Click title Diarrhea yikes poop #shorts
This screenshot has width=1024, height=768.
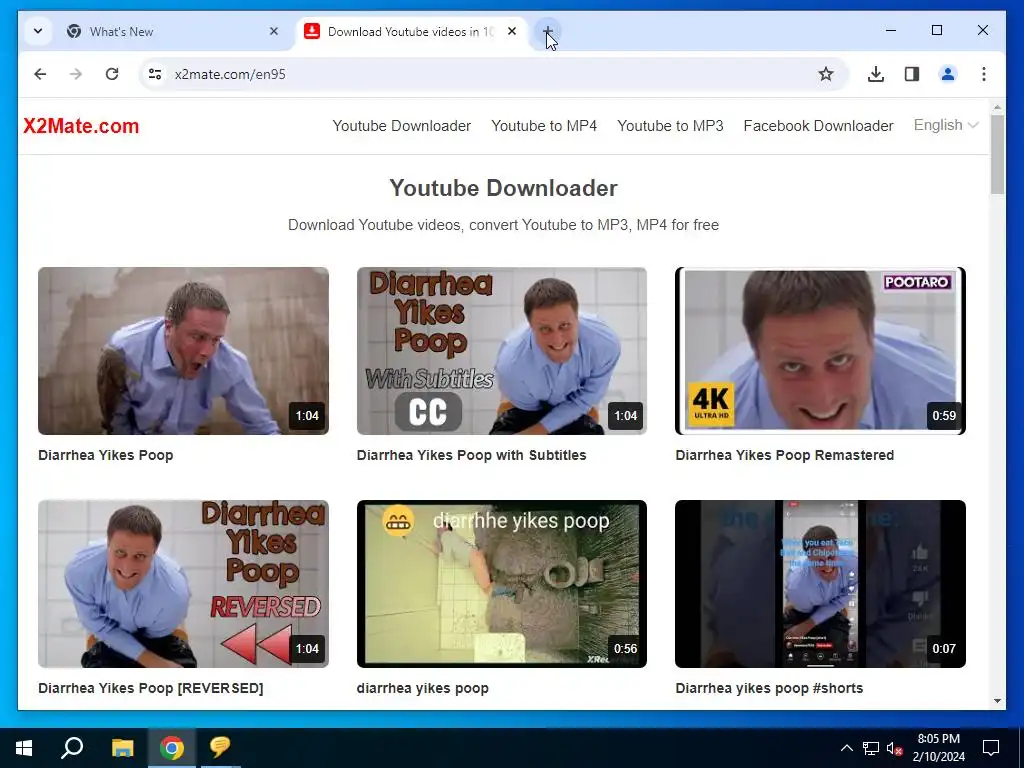(x=769, y=688)
